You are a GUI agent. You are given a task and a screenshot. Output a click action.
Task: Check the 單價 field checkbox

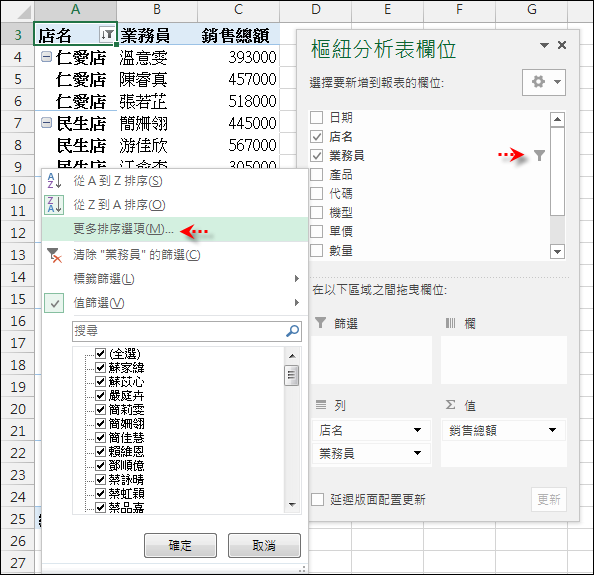(x=316, y=231)
